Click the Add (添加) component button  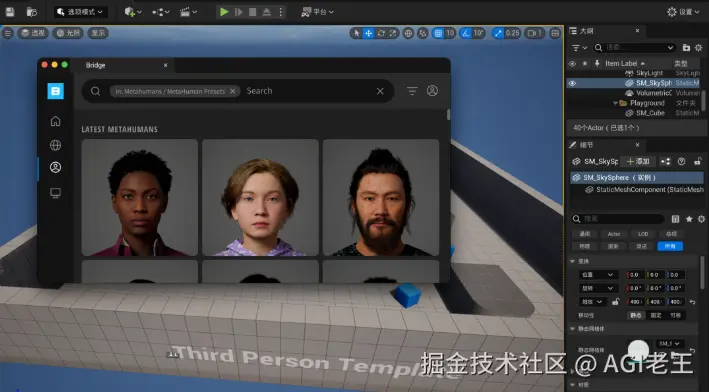(638, 161)
